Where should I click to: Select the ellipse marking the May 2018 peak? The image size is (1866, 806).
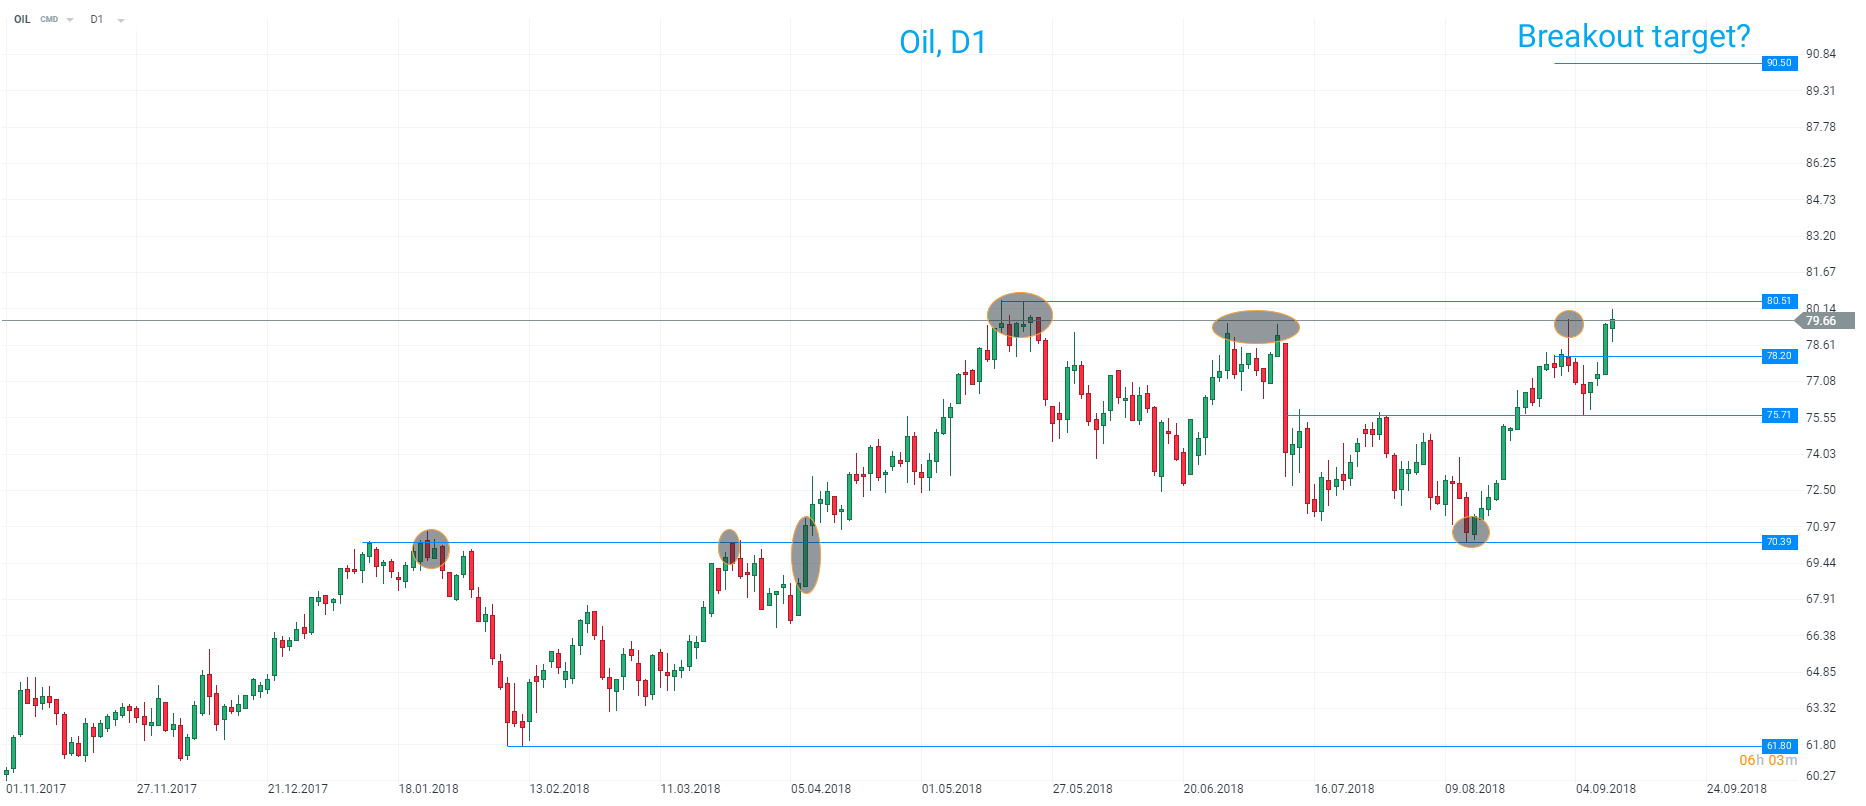1019,314
